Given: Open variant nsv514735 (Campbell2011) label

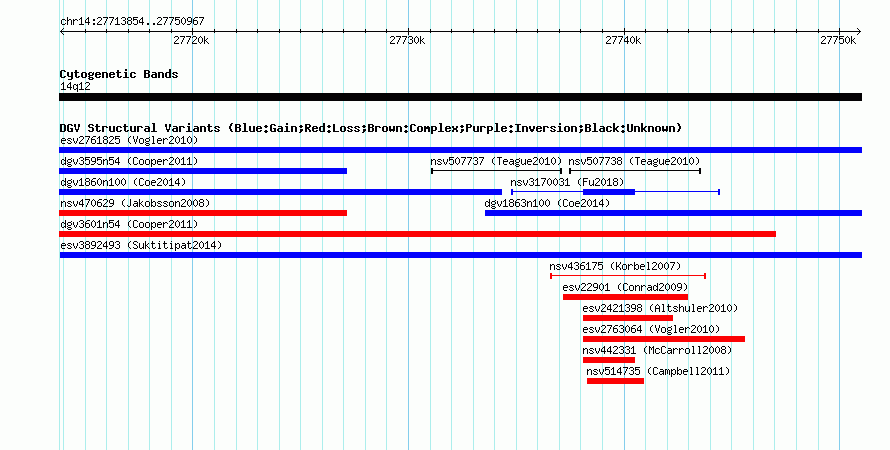Looking at the screenshot, I should 658,371.
